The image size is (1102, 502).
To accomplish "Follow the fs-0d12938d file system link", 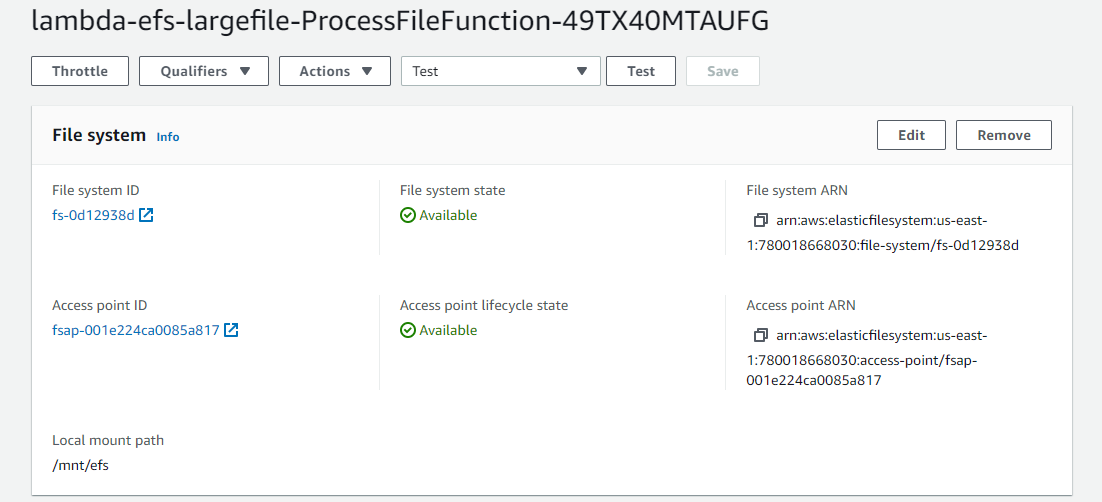I will 93,215.
